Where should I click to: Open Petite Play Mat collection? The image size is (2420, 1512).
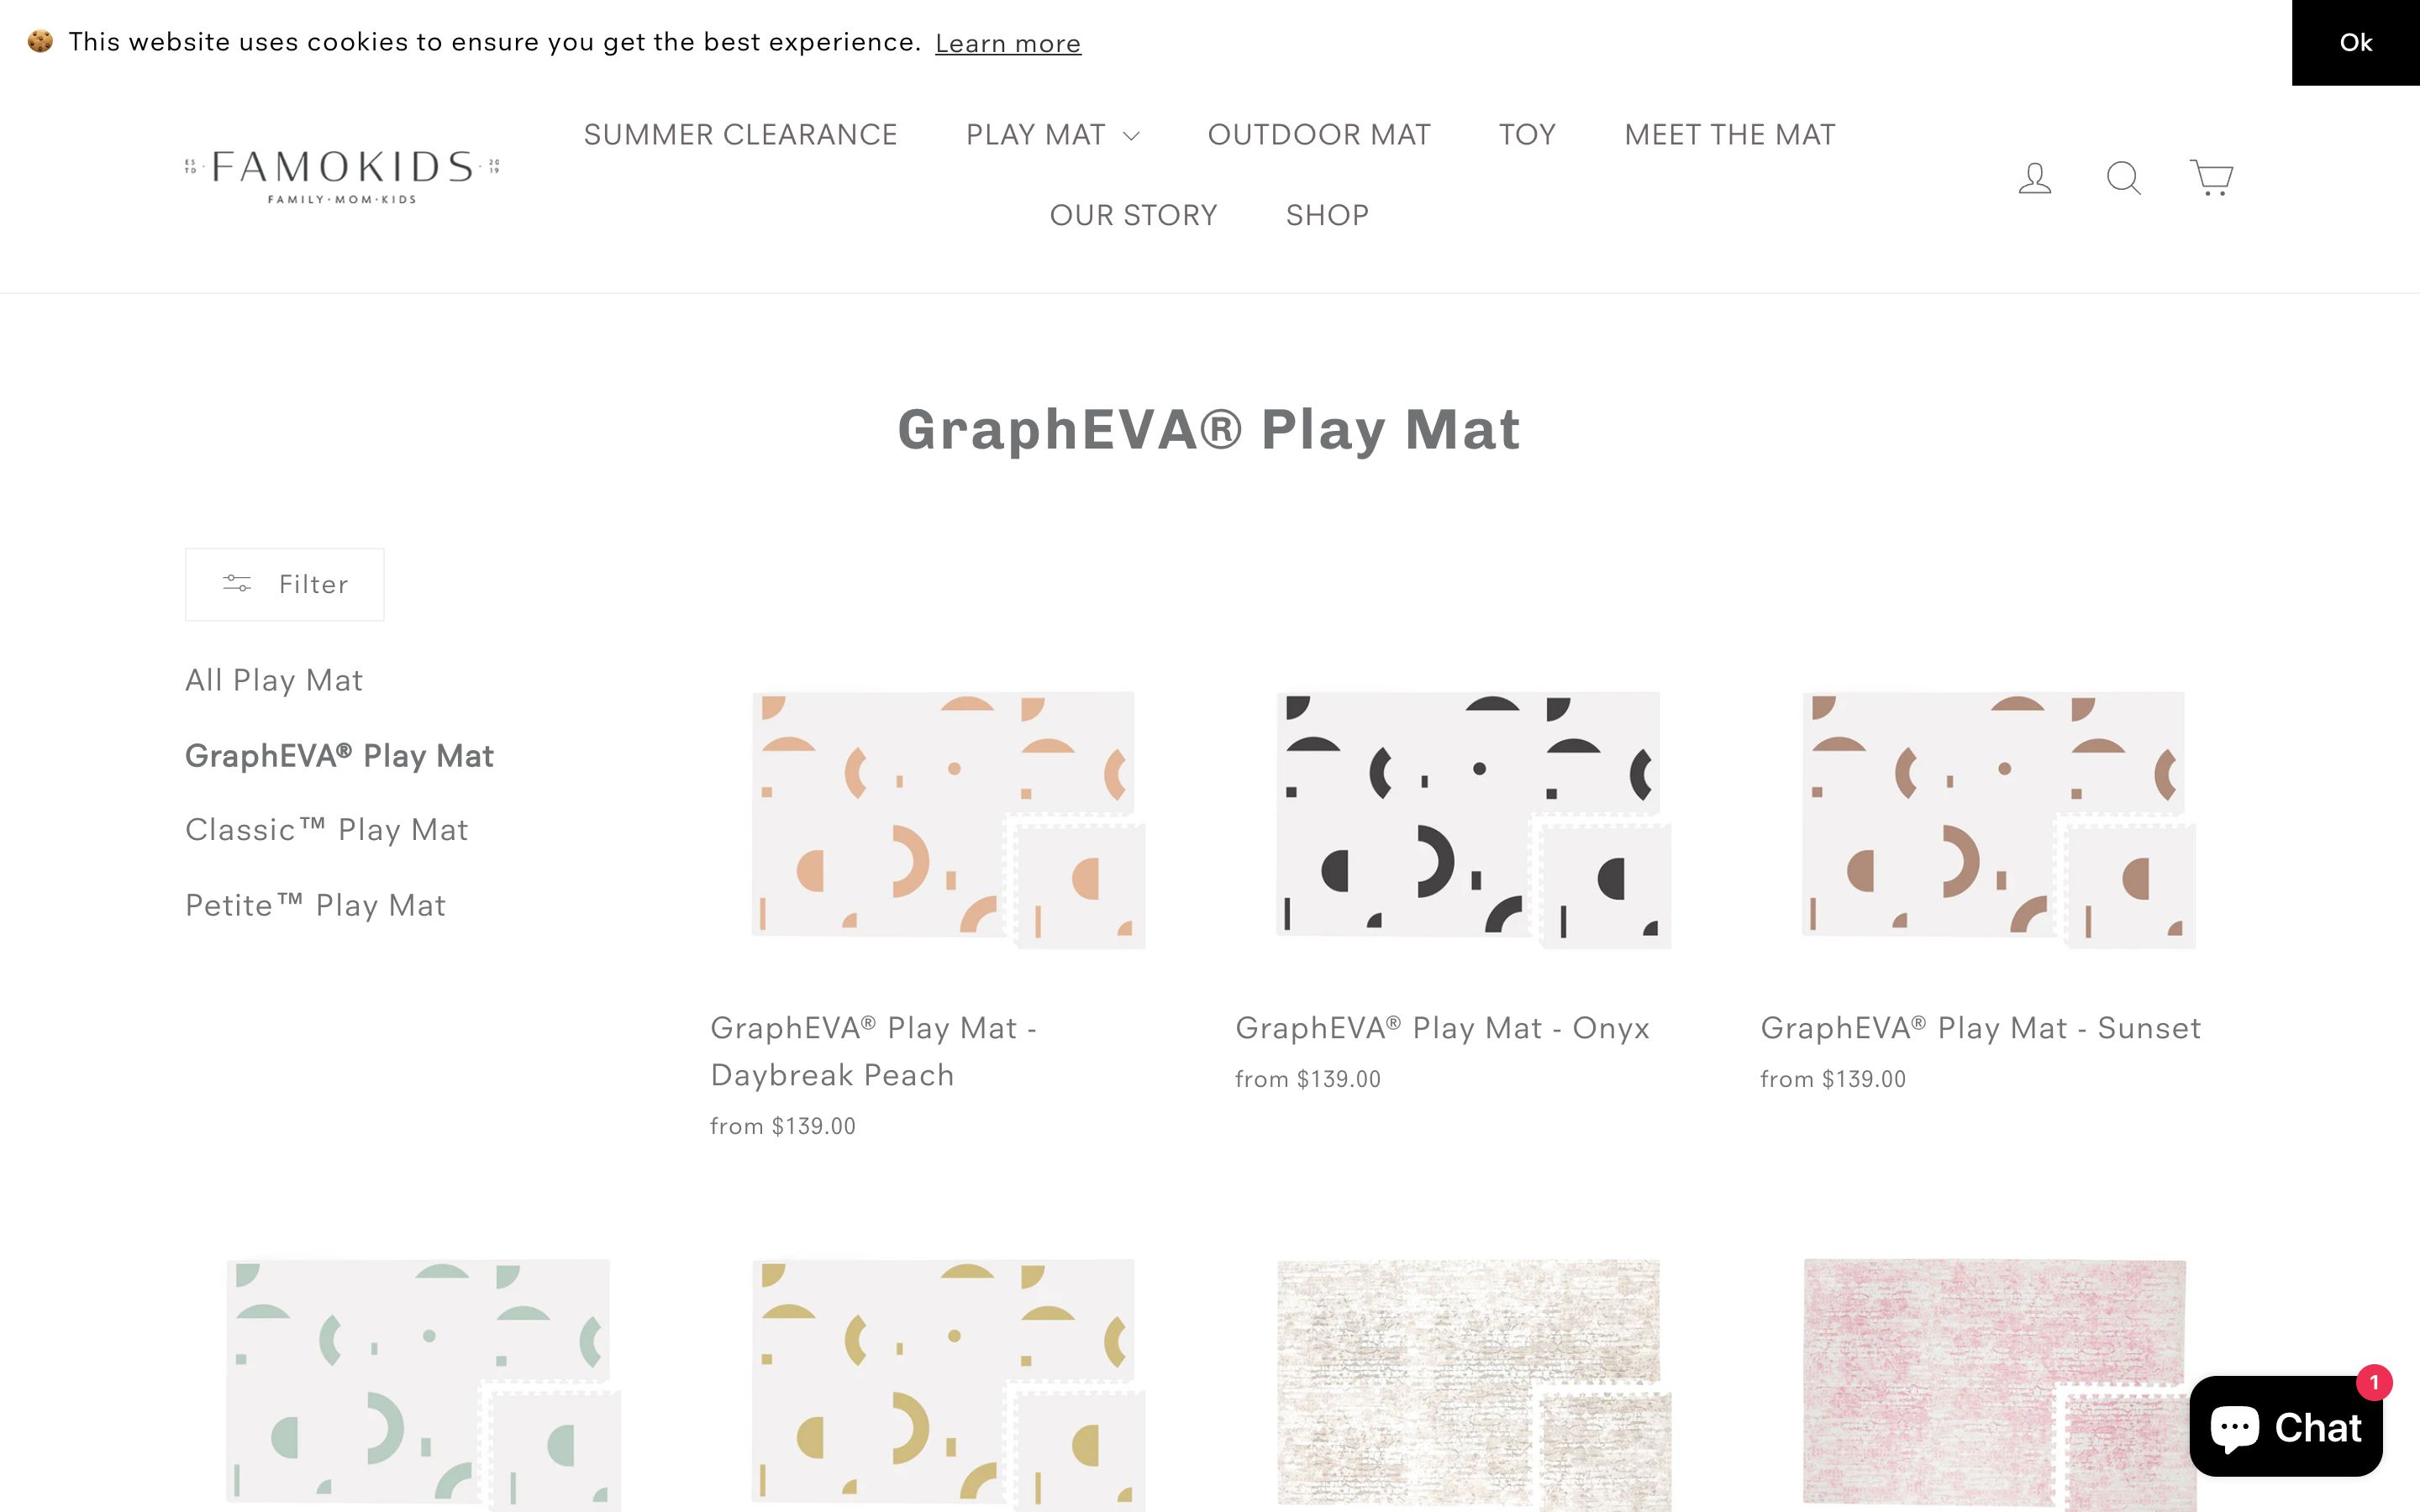[x=315, y=905]
